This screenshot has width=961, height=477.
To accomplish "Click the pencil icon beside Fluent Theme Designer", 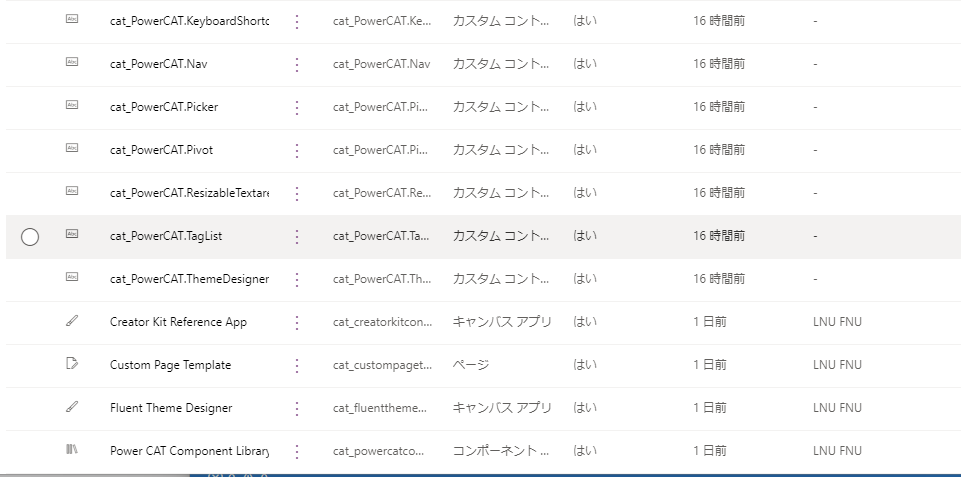I will (x=72, y=406).
